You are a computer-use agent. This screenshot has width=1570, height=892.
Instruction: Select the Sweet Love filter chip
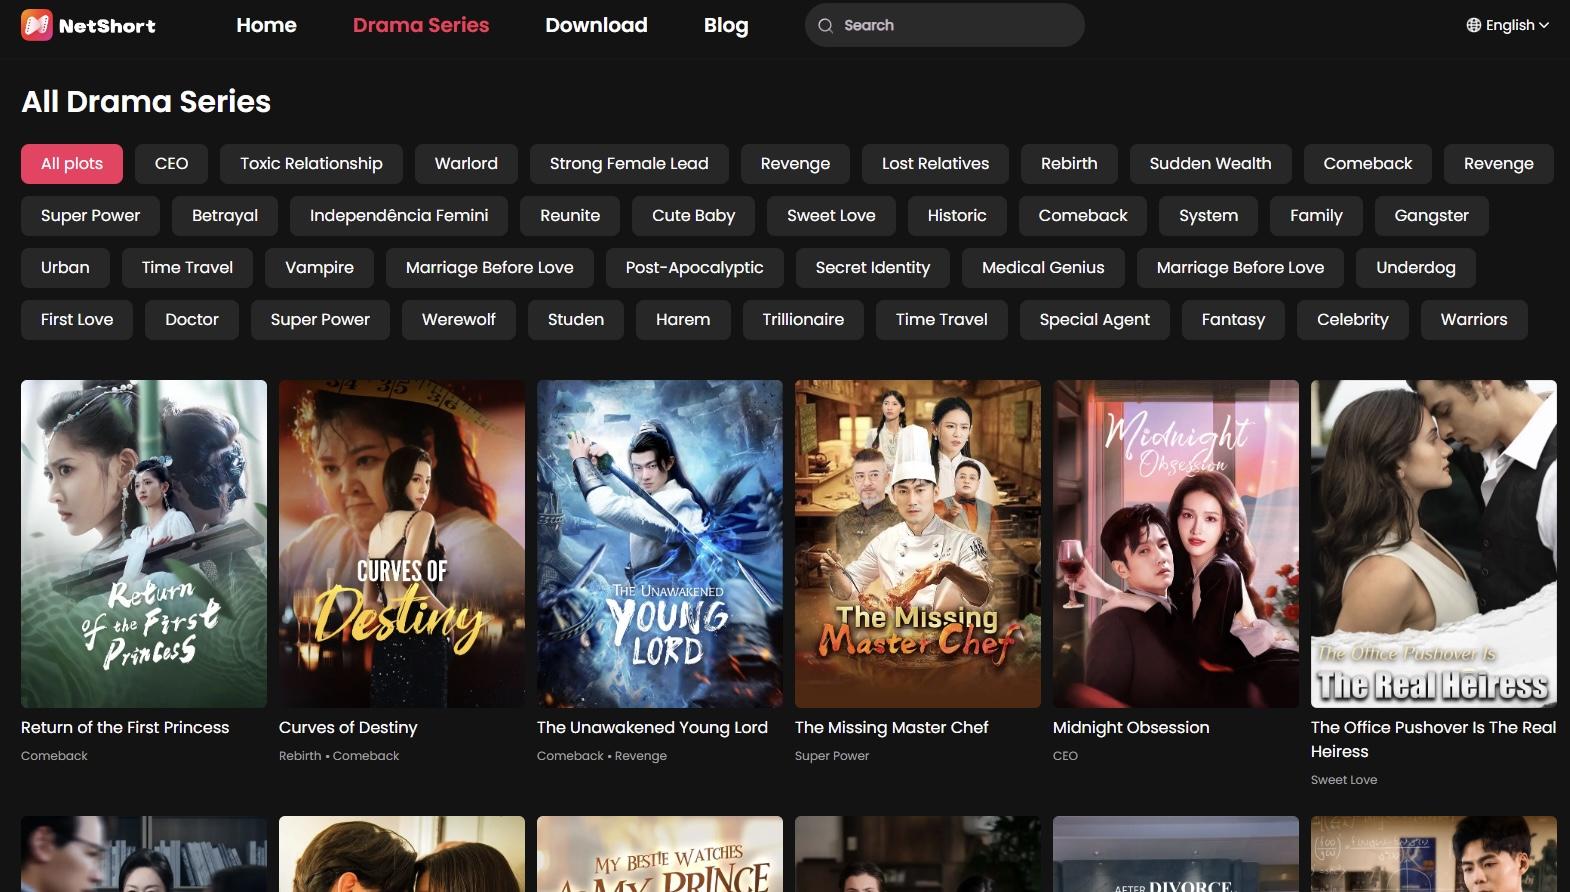(x=831, y=216)
